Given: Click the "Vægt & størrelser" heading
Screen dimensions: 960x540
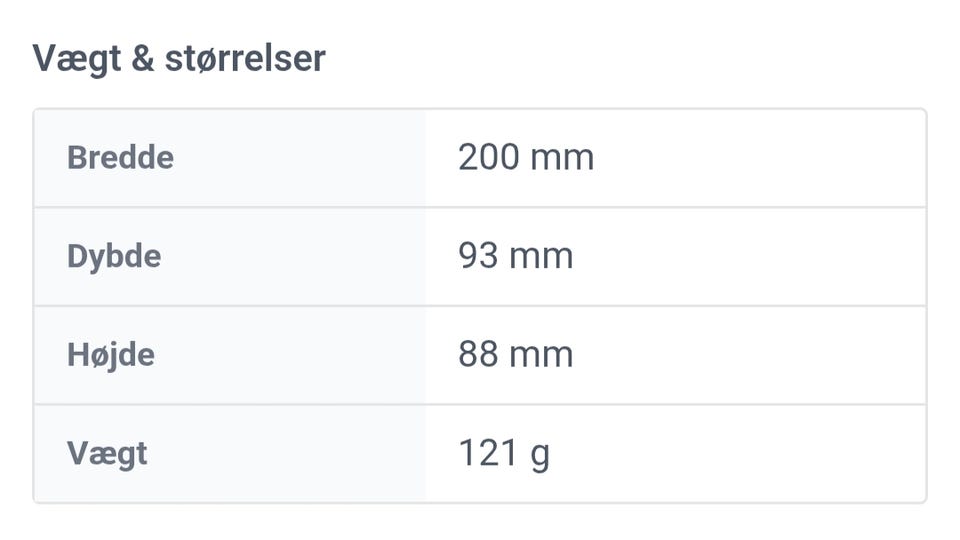Looking at the screenshot, I should 179,59.
